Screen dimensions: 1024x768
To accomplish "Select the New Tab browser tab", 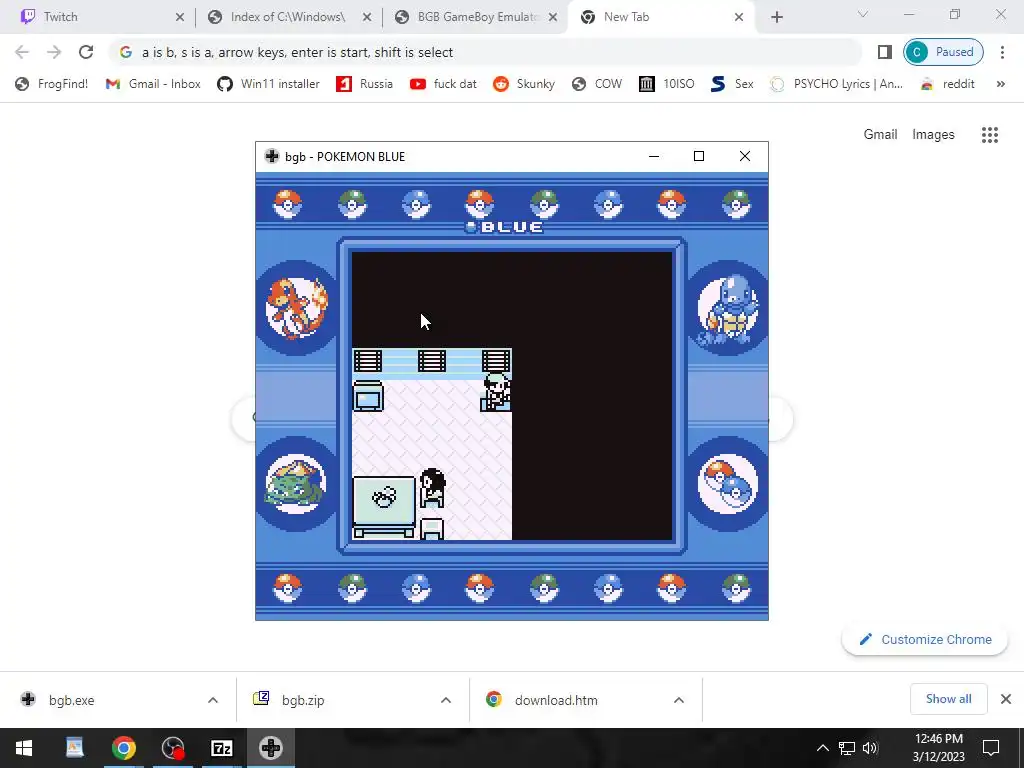I will pos(660,17).
